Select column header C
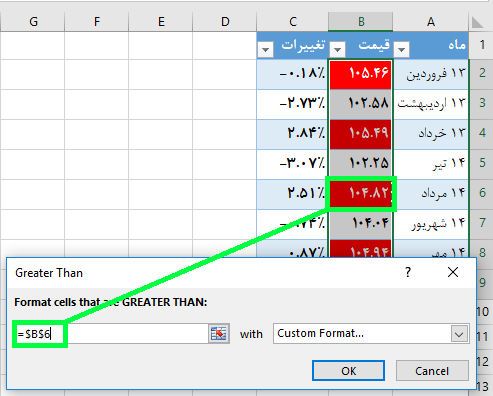The width and height of the screenshot is (493, 396). pyautogui.click(x=292, y=22)
